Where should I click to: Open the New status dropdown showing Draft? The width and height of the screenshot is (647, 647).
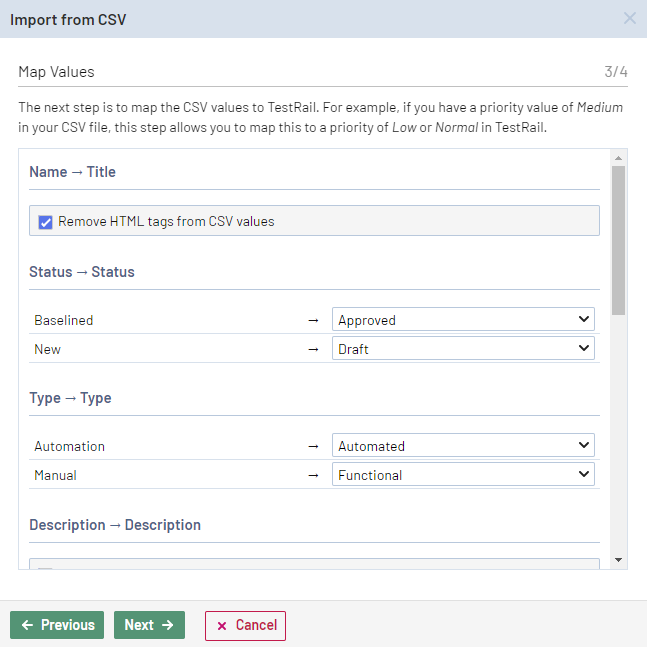(x=463, y=349)
